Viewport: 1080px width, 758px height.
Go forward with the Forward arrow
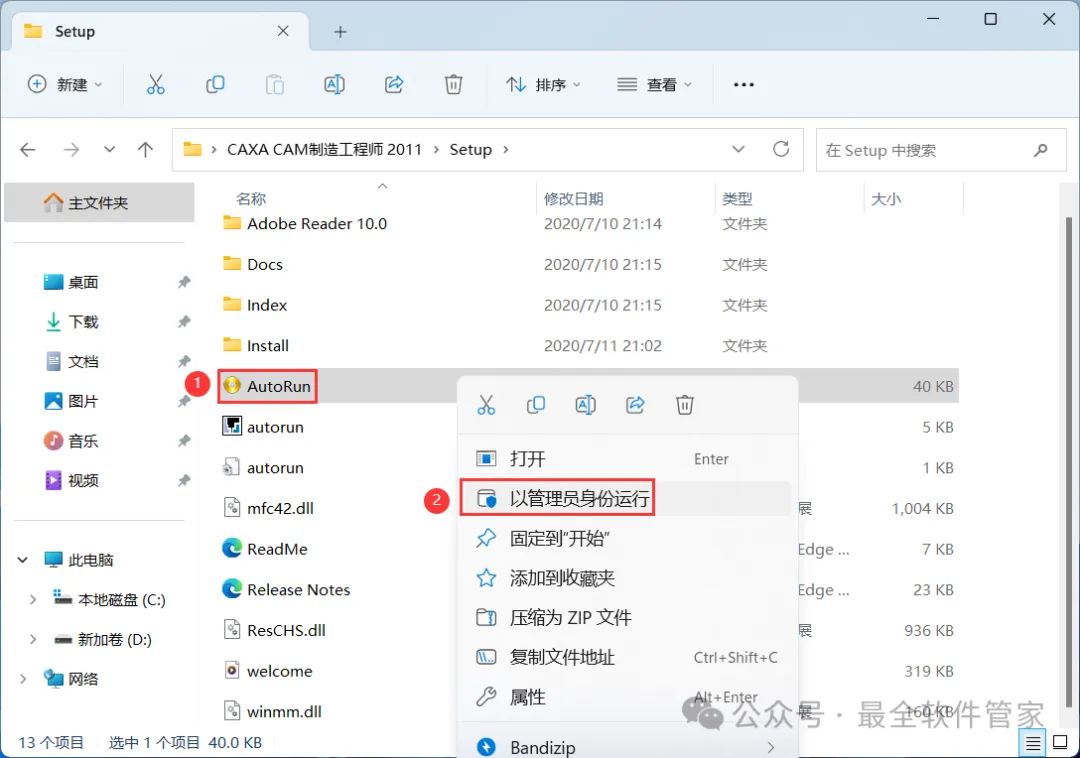coord(71,149)
